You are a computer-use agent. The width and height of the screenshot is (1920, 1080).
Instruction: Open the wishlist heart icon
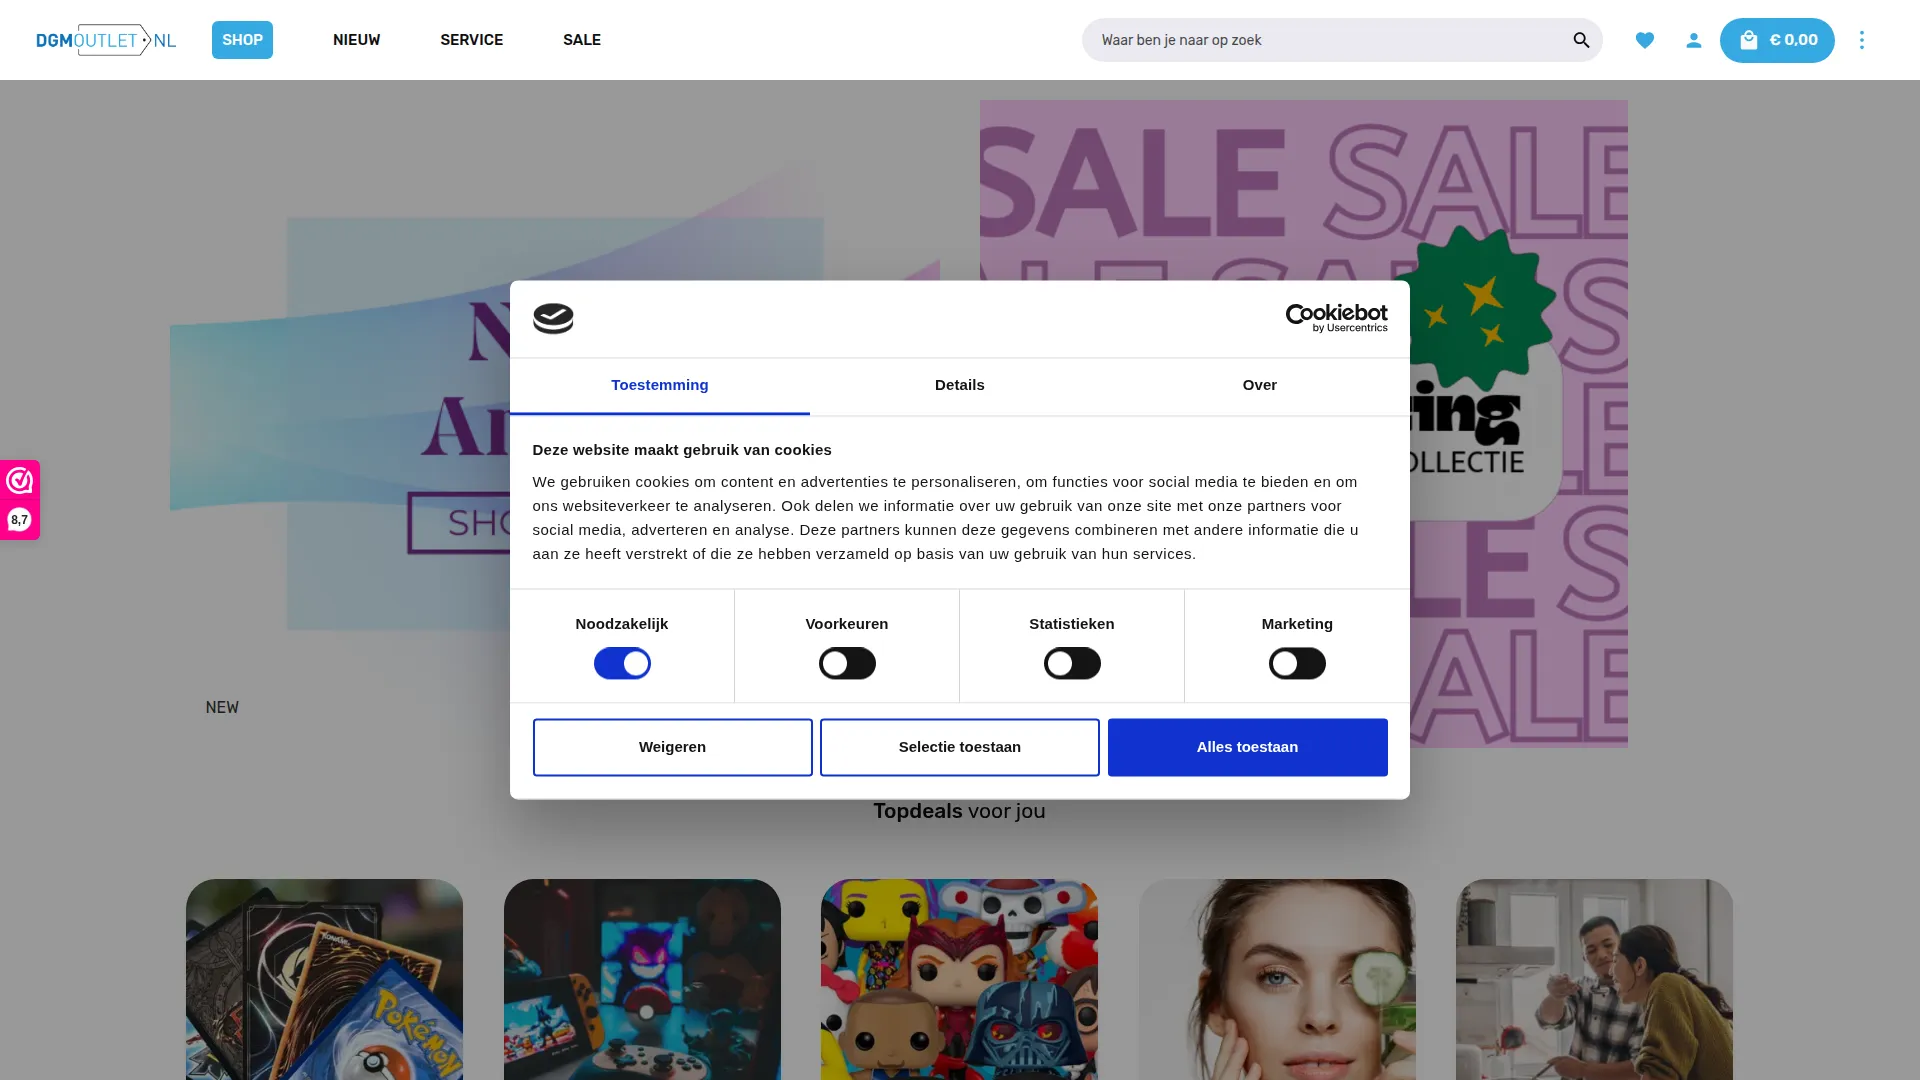(x=1645, y=40)
